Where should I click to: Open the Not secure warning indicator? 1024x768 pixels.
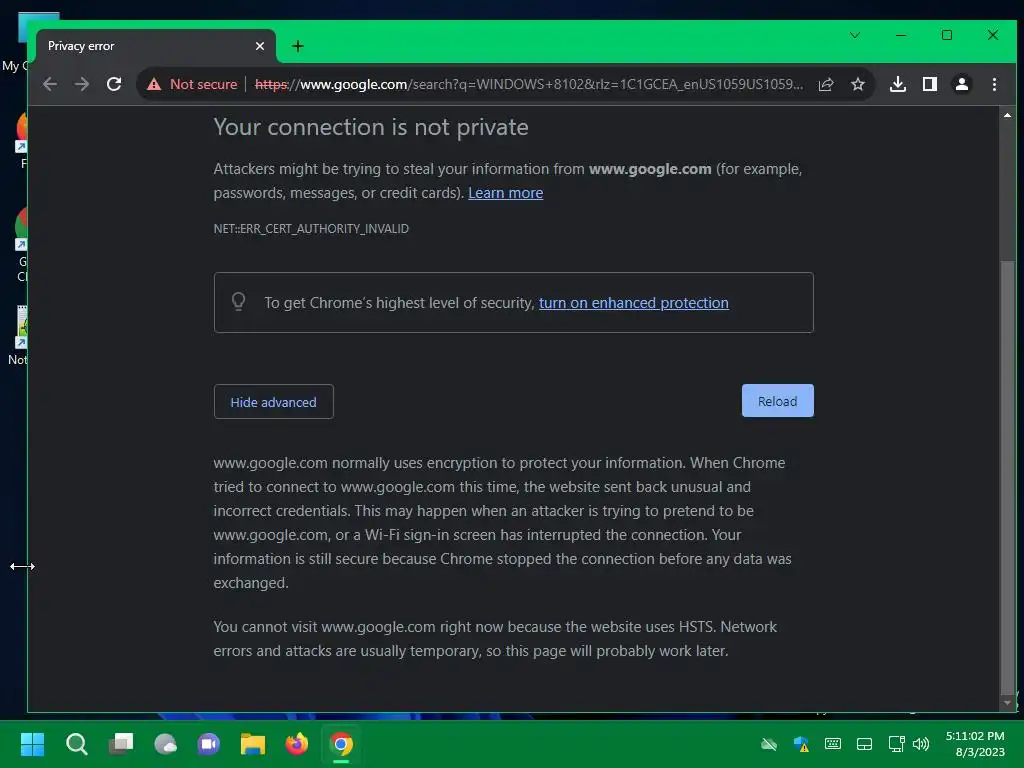pyautogui.click(x=192, y=84)
